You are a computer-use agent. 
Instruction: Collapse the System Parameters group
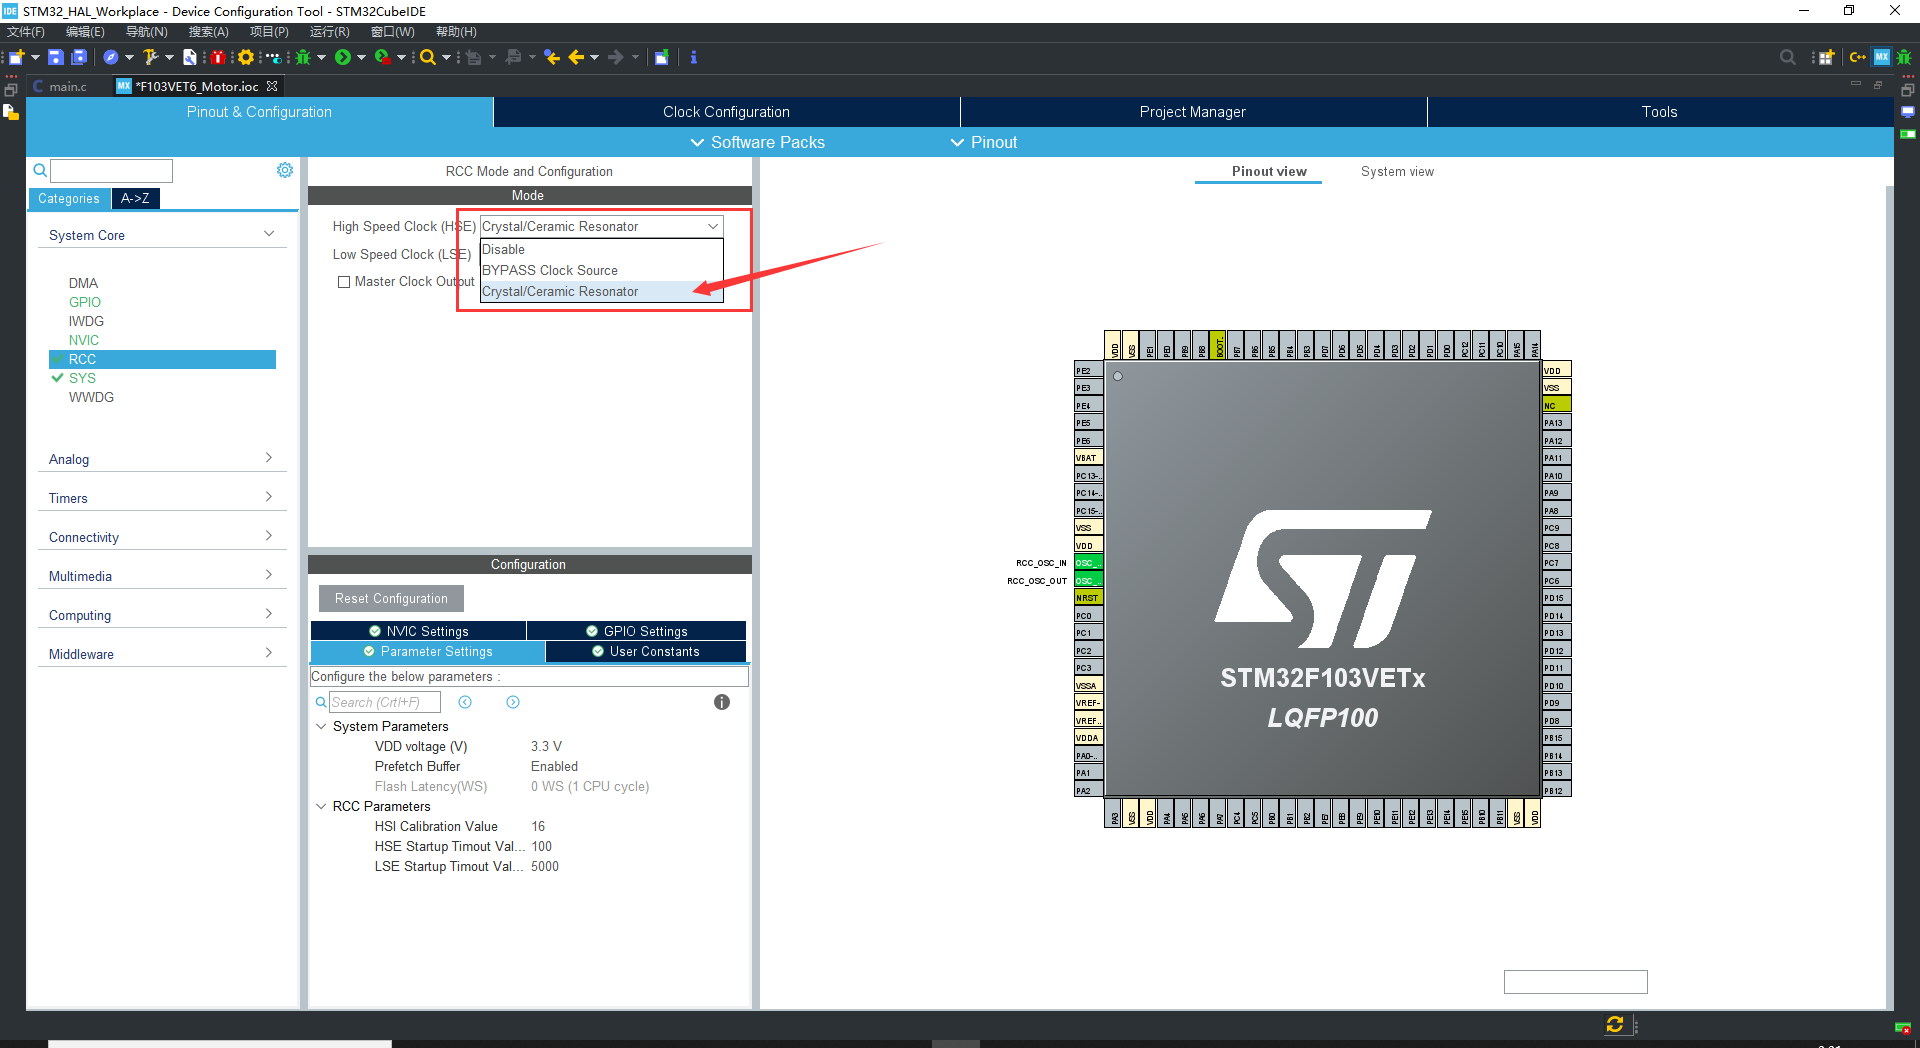(x=321, y=726)
